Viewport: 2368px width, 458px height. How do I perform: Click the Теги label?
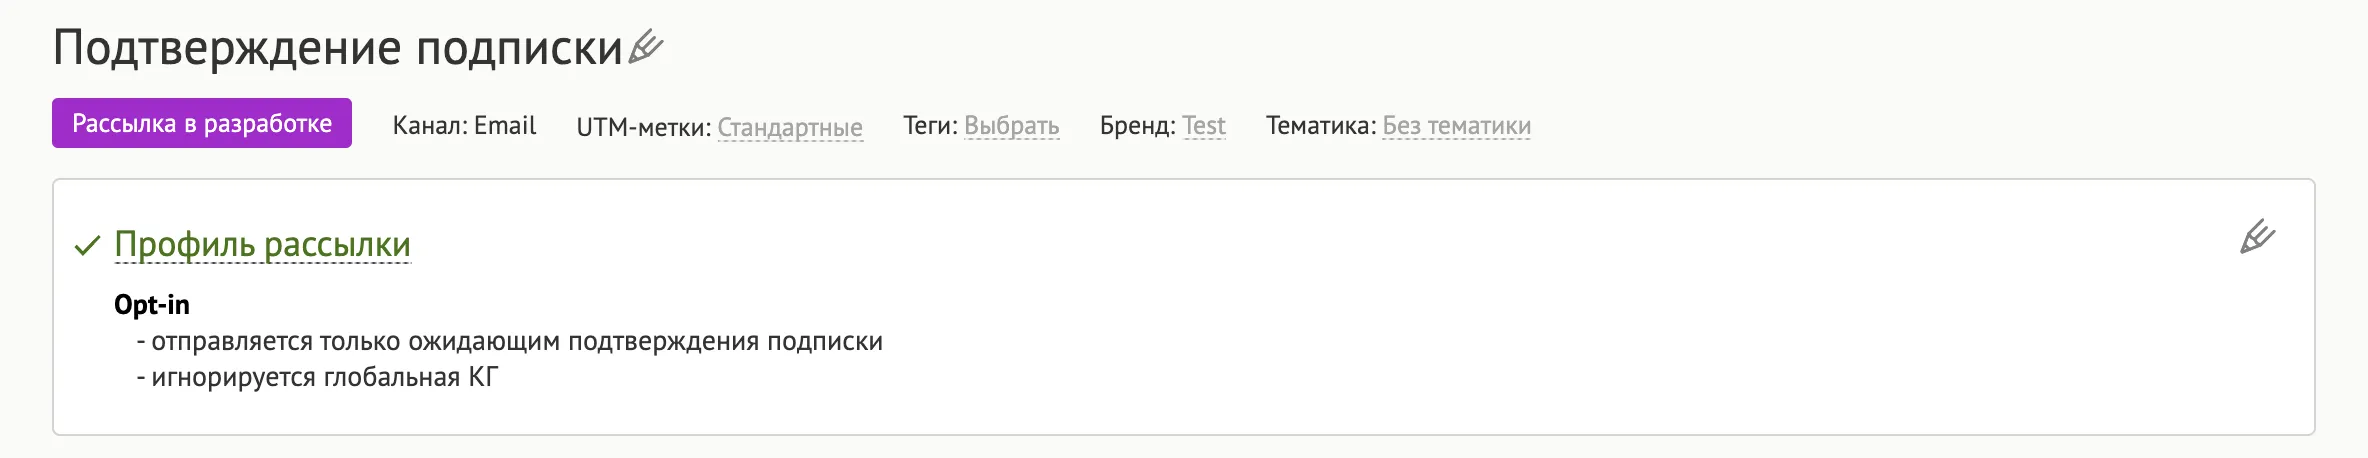(930, 126)
